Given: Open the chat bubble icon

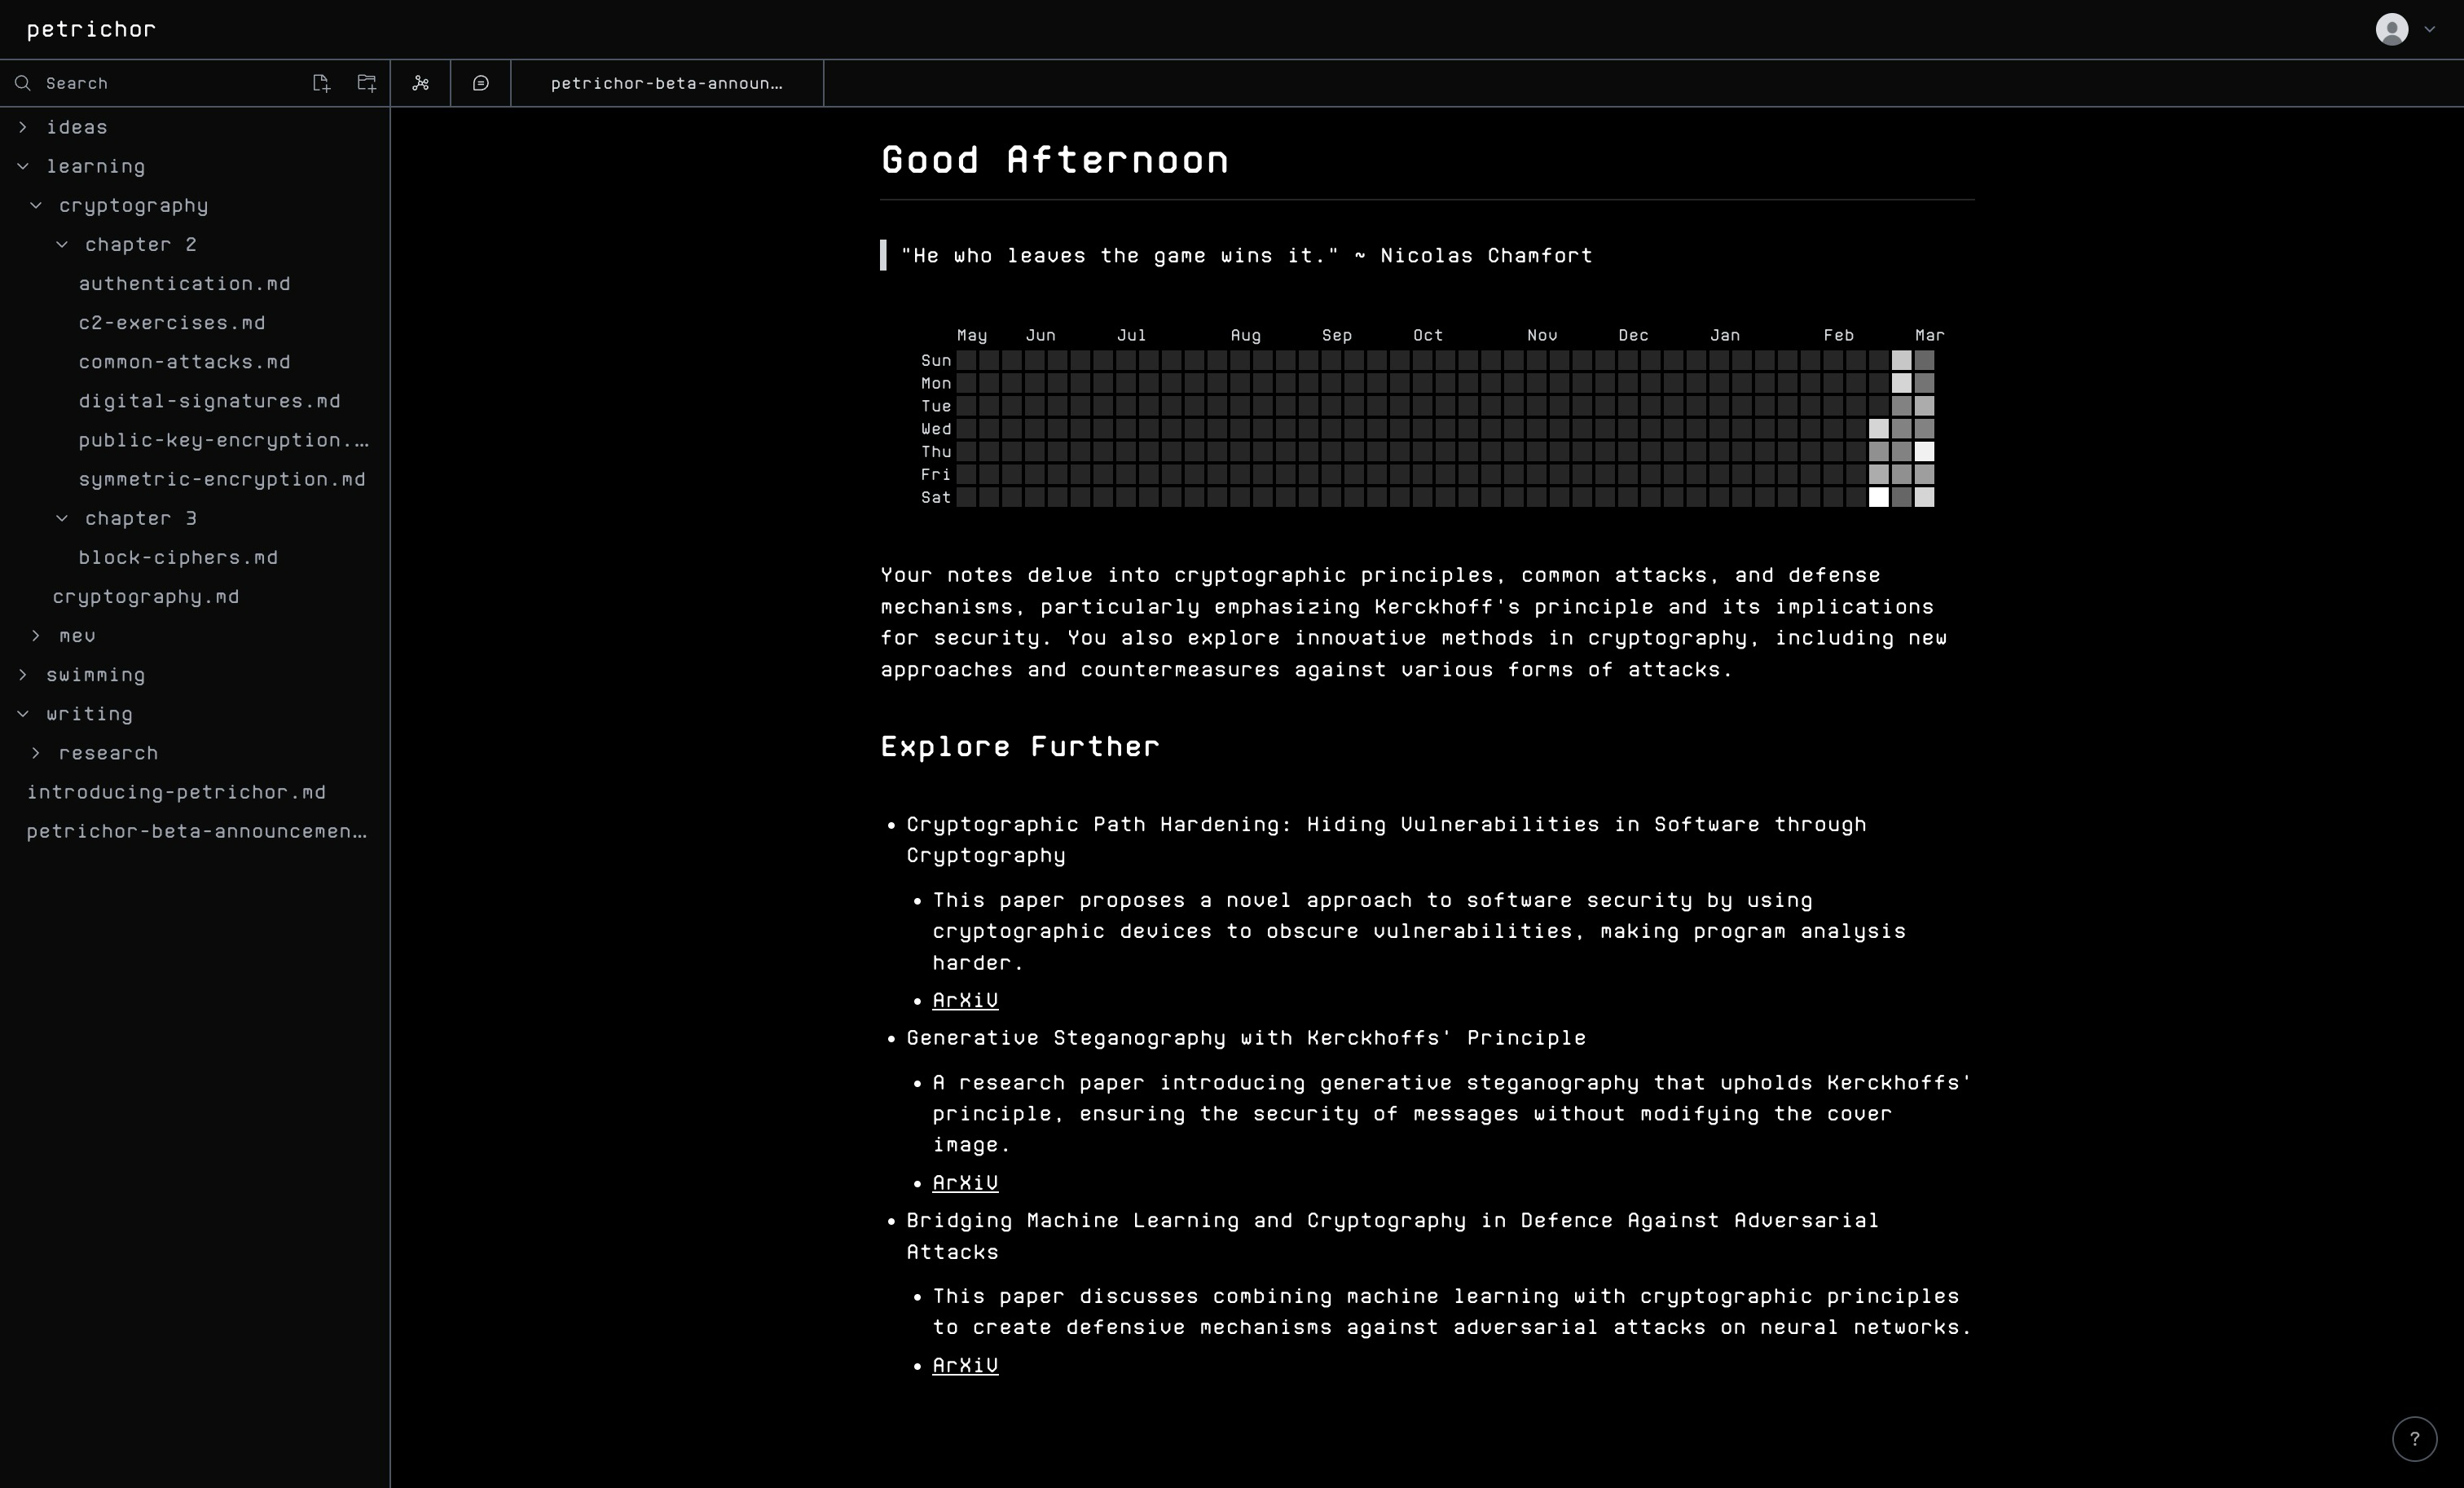Looking at the screenshot, I should (480, 83).
